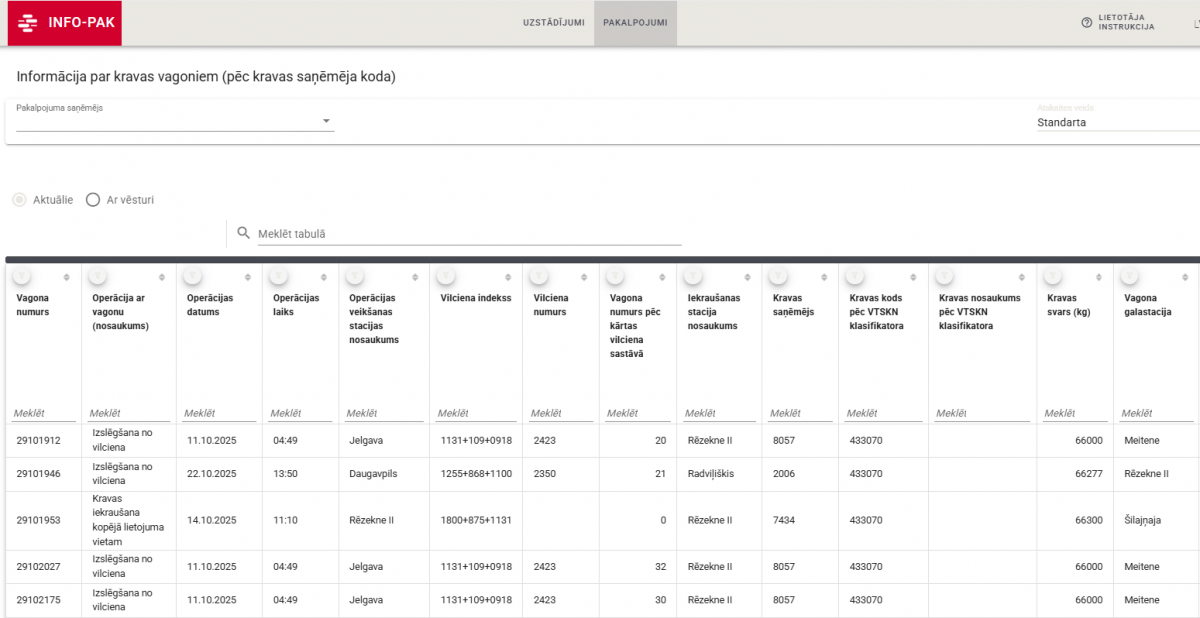The image size is (1200, 618).
Task: Click filter icon in Vagona numurs column
Action: [23, 276]
